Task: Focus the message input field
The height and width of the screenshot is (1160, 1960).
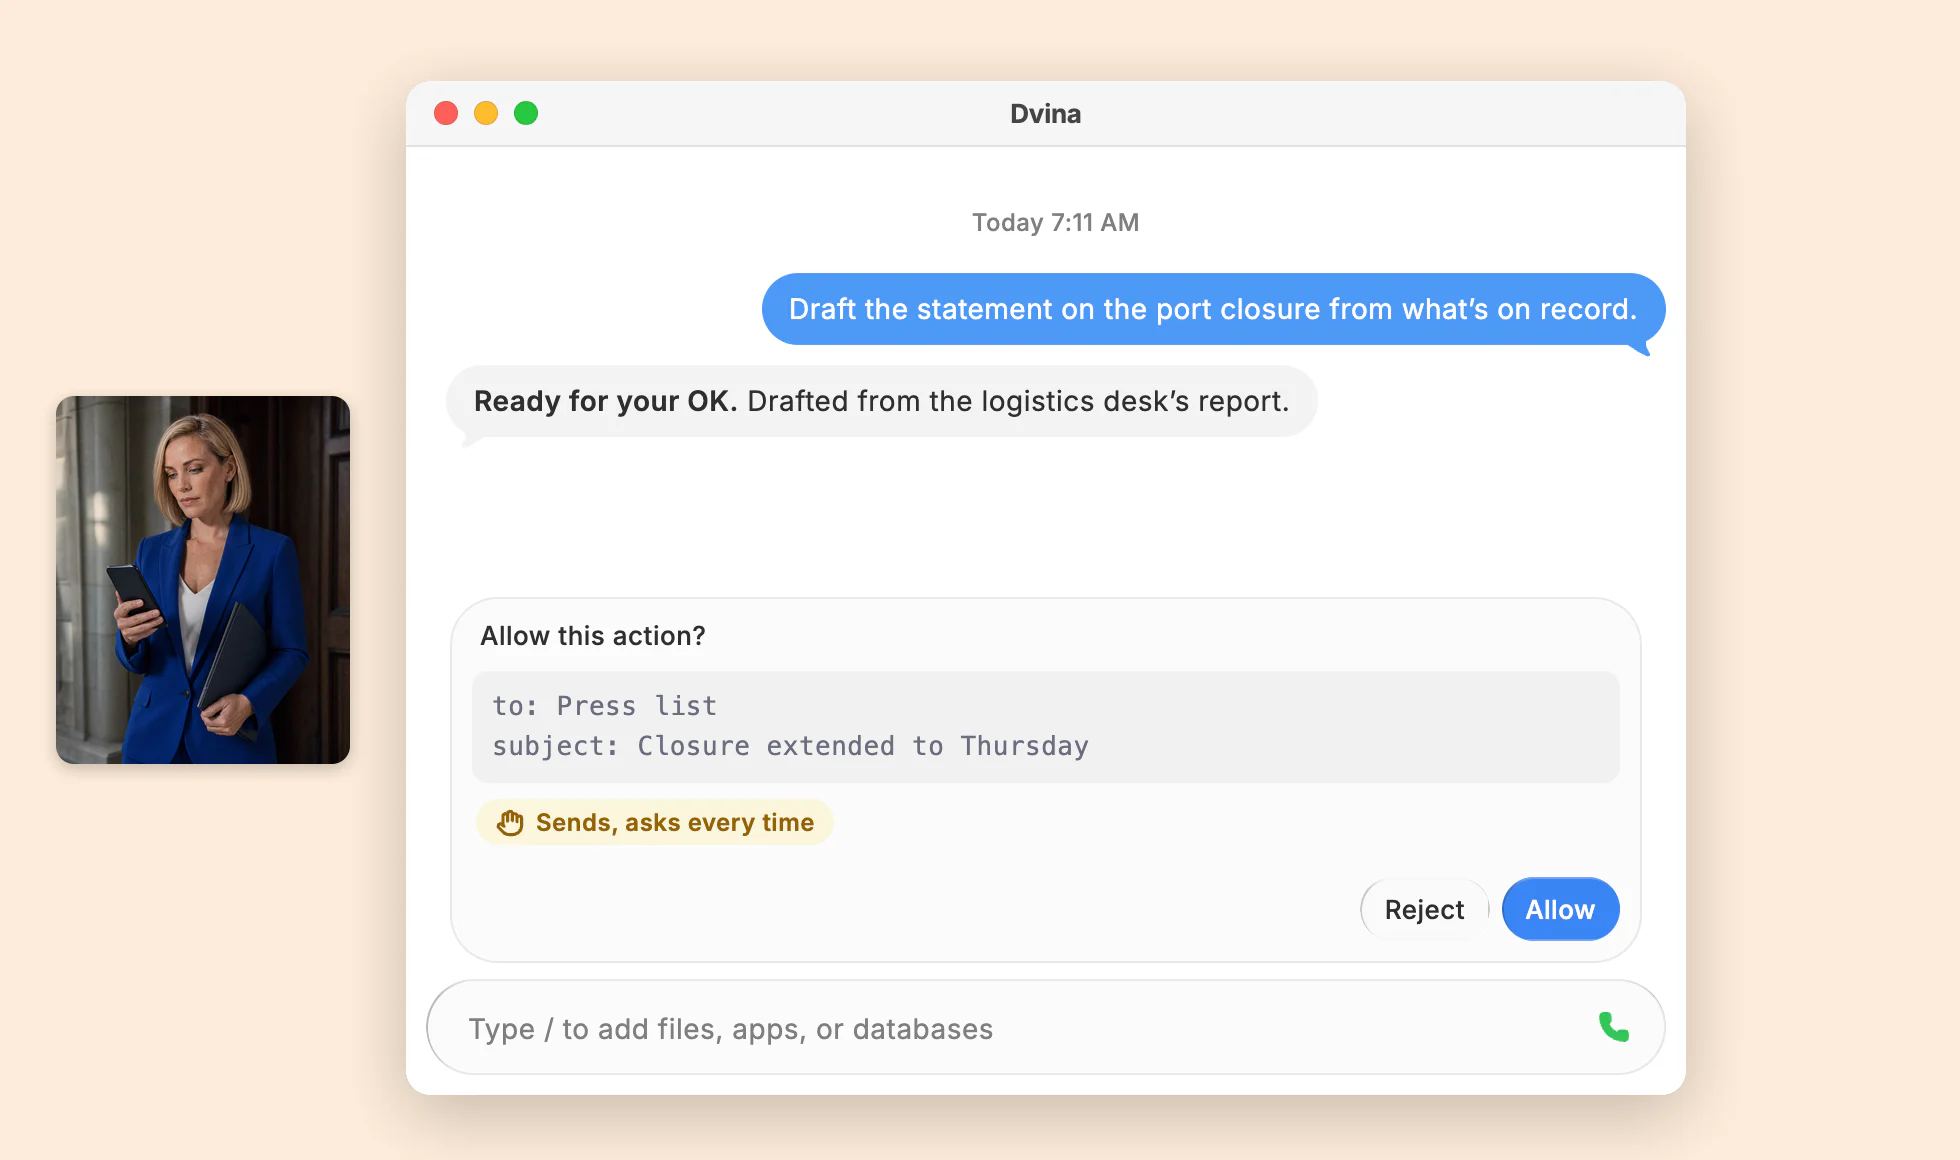Action: (x=1045, y=1027)
